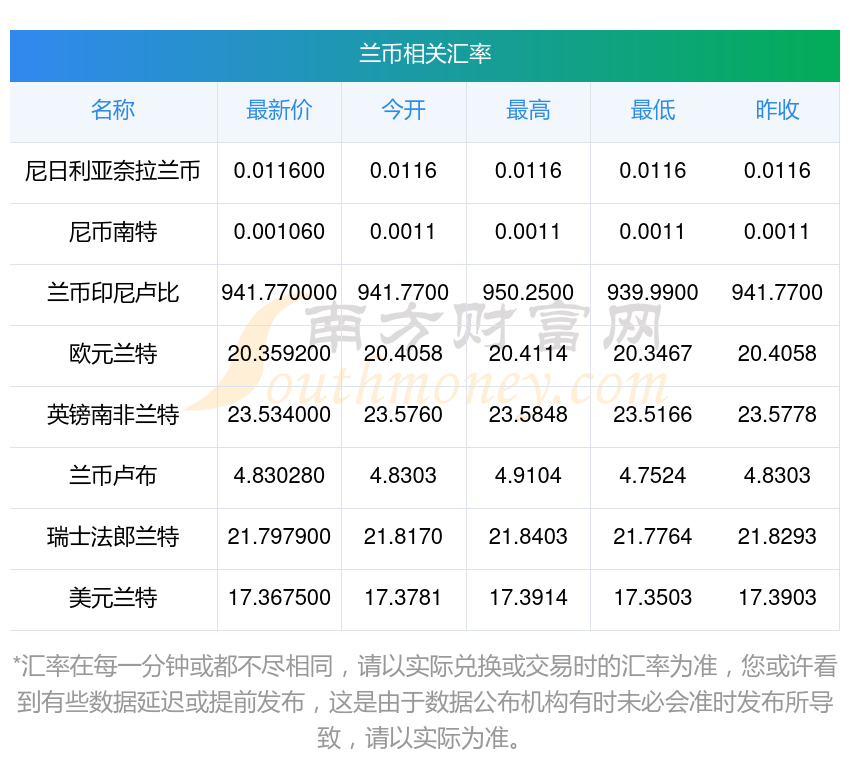Select the 最高 column header
Viewport: 850px width, 769px height.
[x=528, y=110]
